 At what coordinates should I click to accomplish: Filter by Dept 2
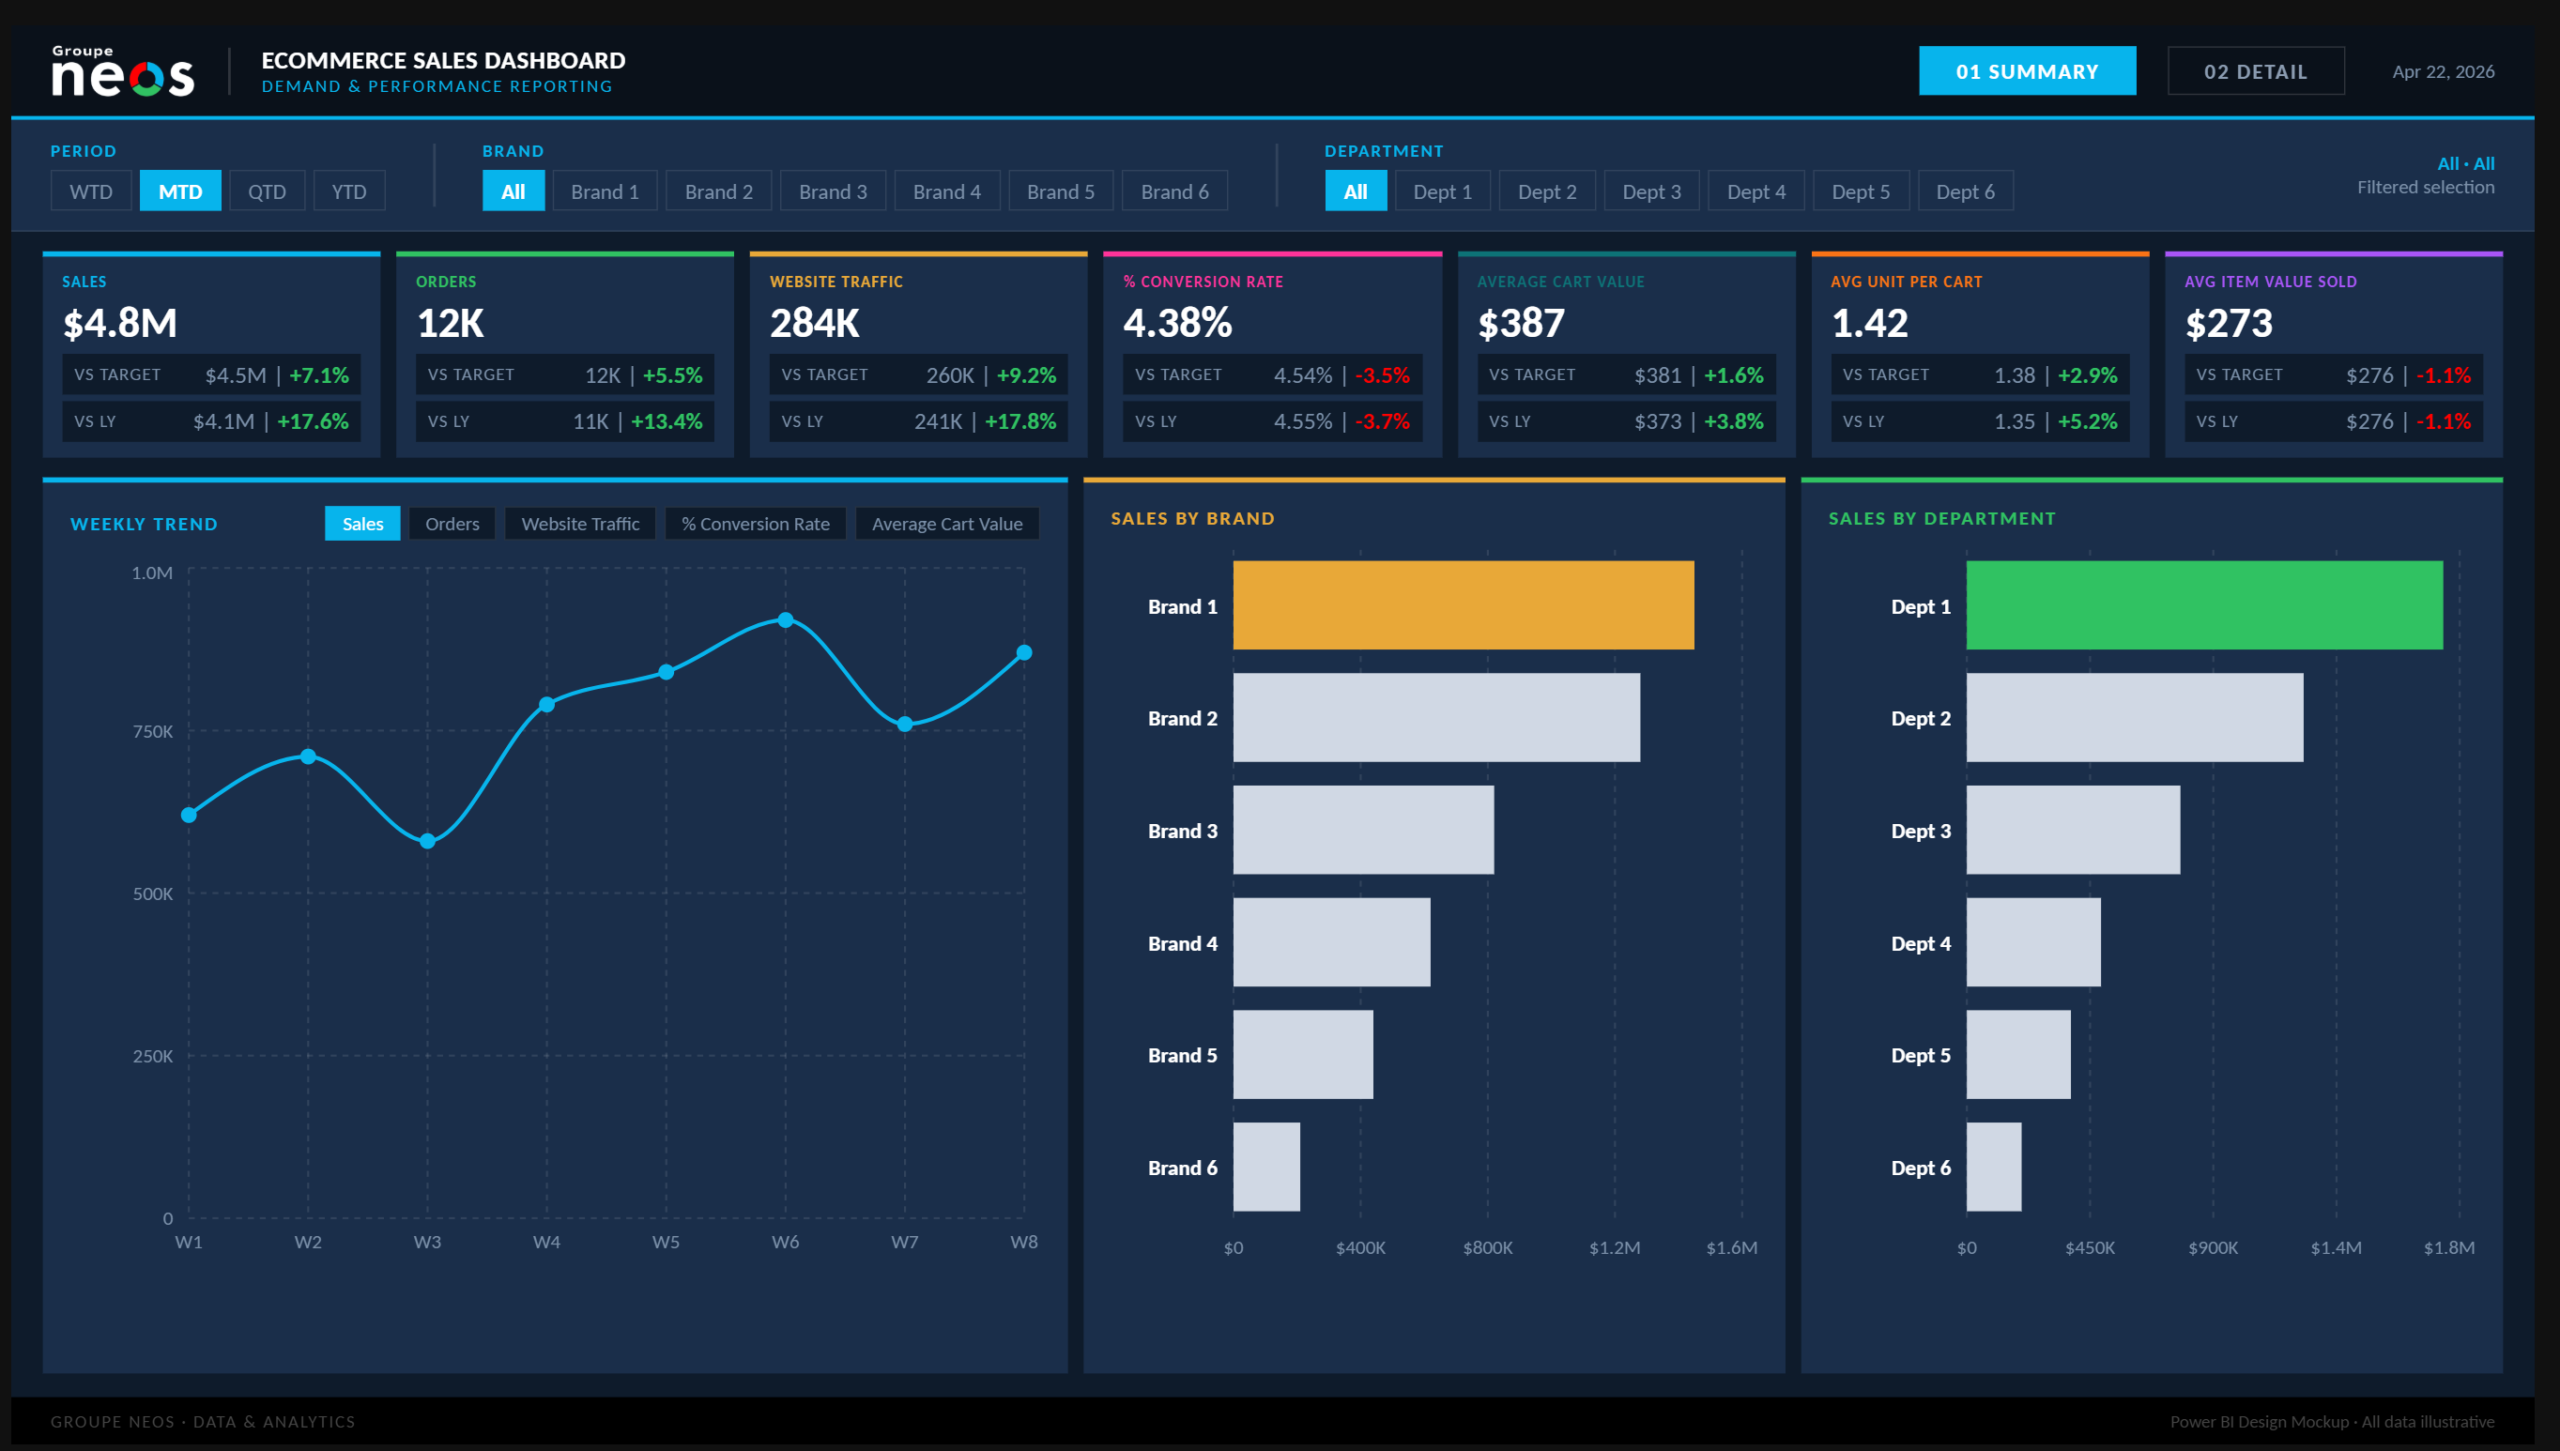pos(1547,191)
